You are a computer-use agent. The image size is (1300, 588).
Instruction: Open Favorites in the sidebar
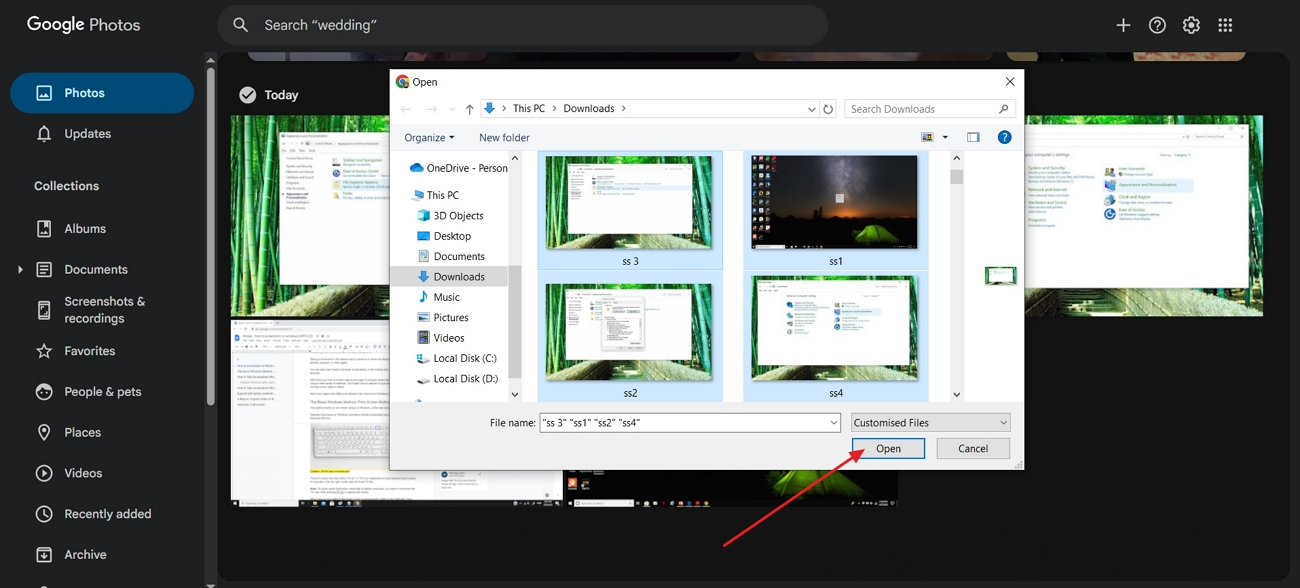[89, 351]
